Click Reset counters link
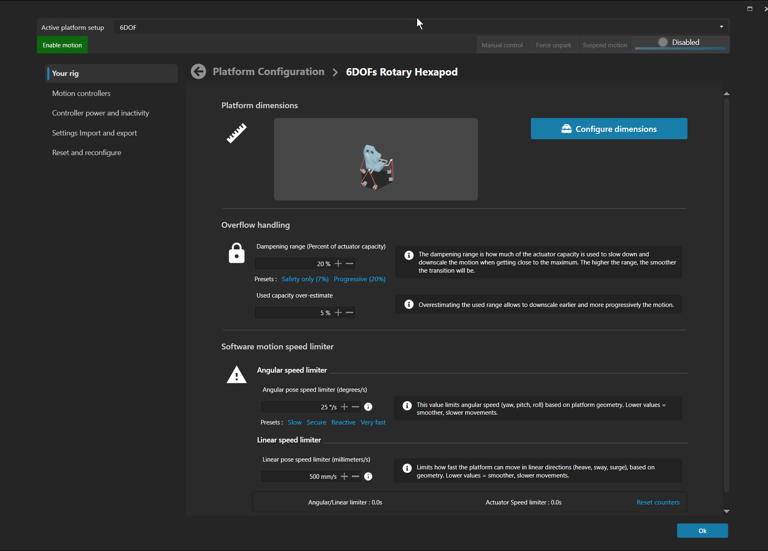The width and height of the screenshot is (768, 551). pyautogui.click(x=658, y=503)
